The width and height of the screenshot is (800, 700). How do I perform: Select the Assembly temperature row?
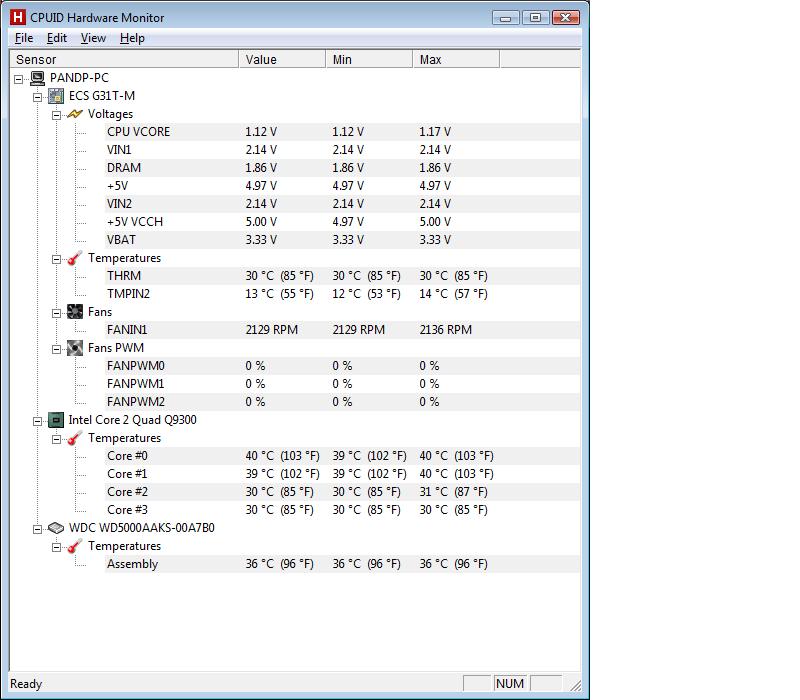pyautogui.click(x=342, y=564)
